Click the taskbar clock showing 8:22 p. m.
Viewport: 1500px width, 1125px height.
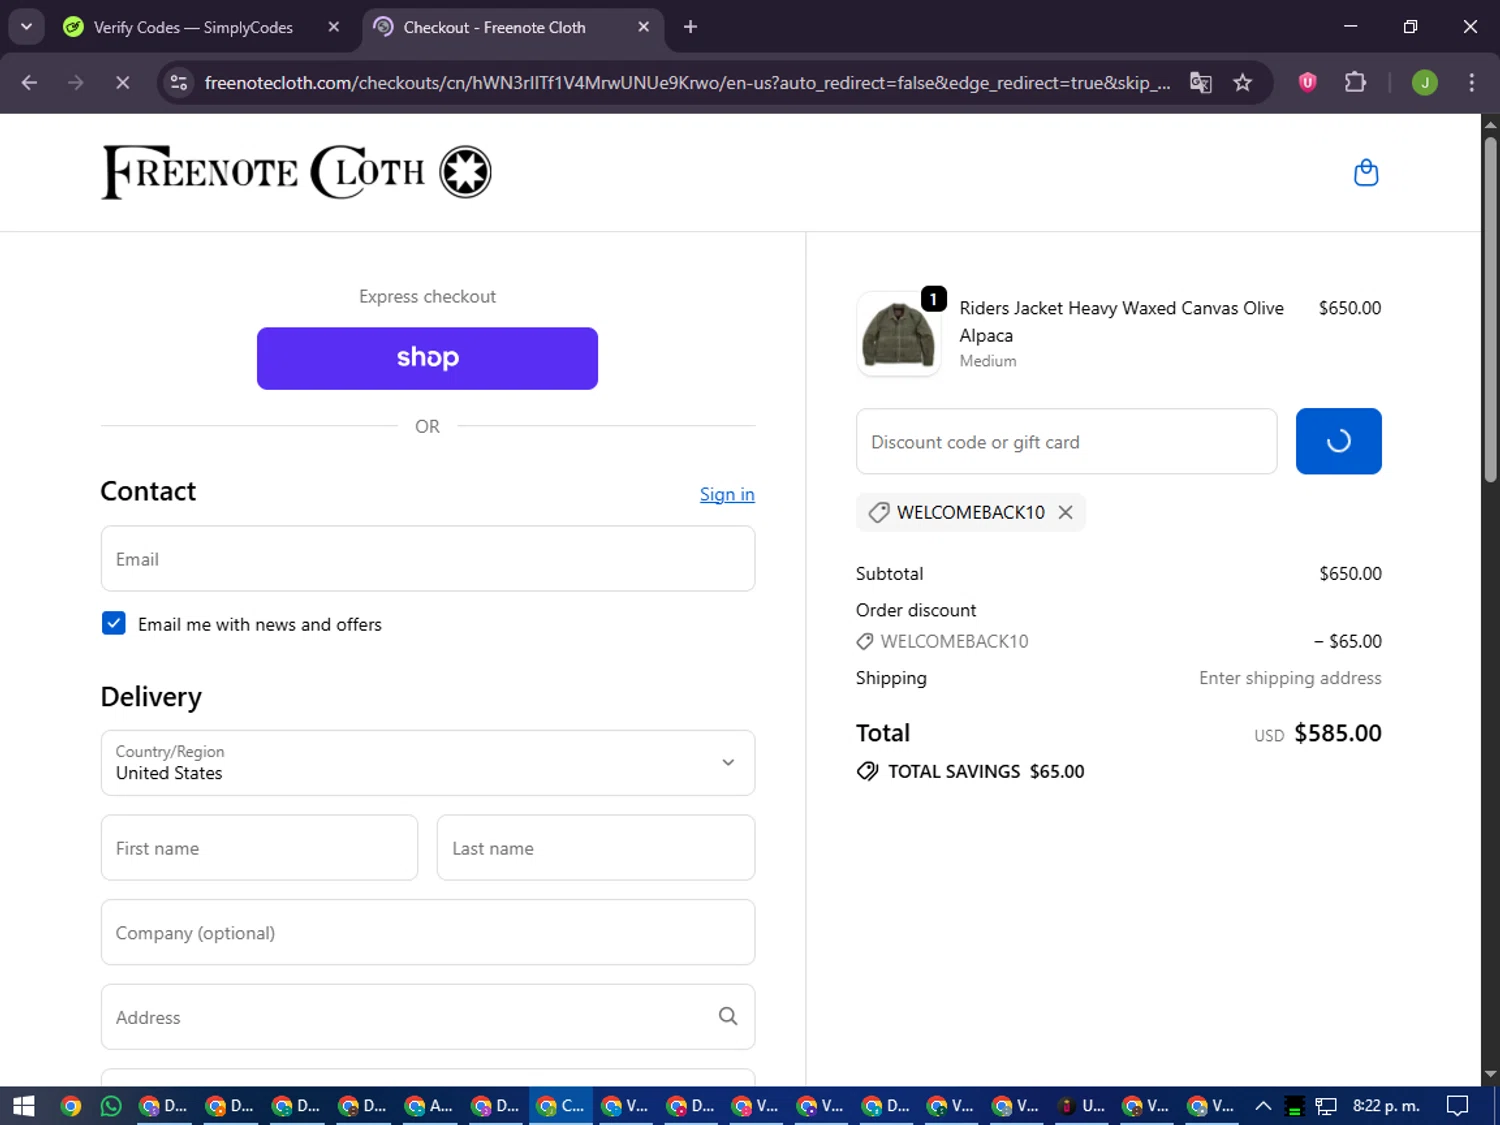click(1386, 1106)
